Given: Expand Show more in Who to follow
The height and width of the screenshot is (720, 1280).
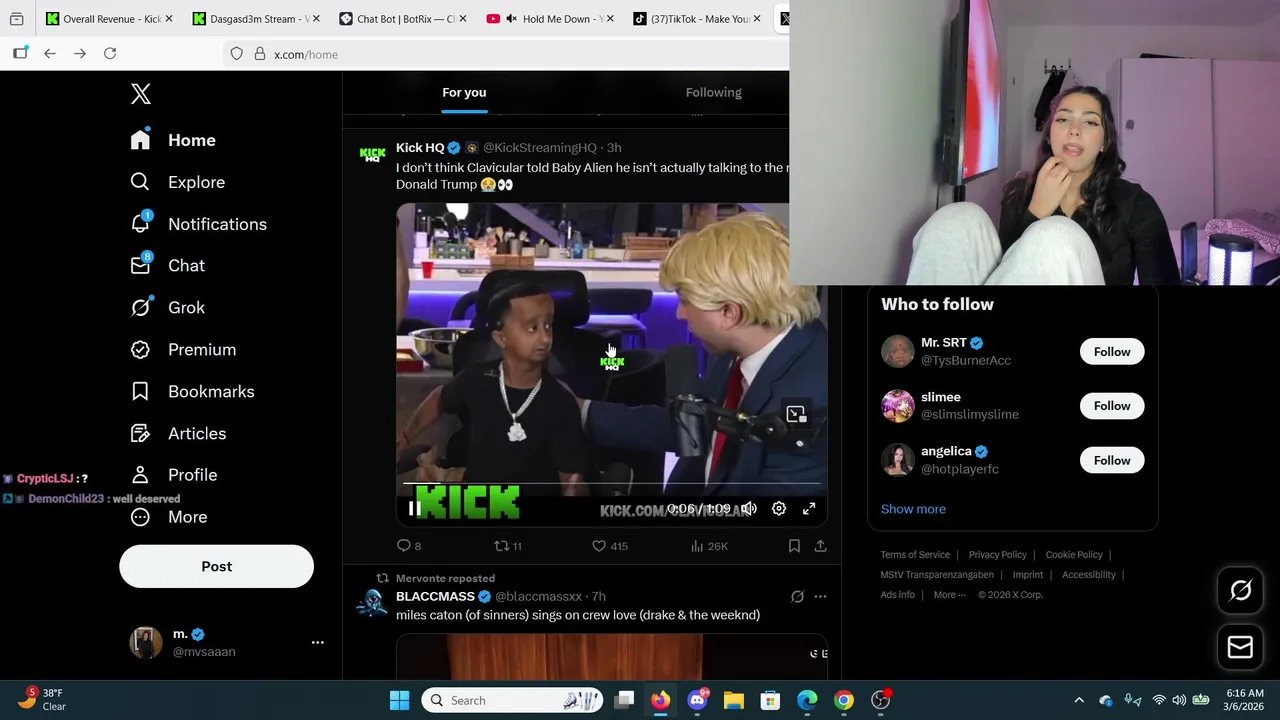Looking at the screenshot, I should 913,509.
